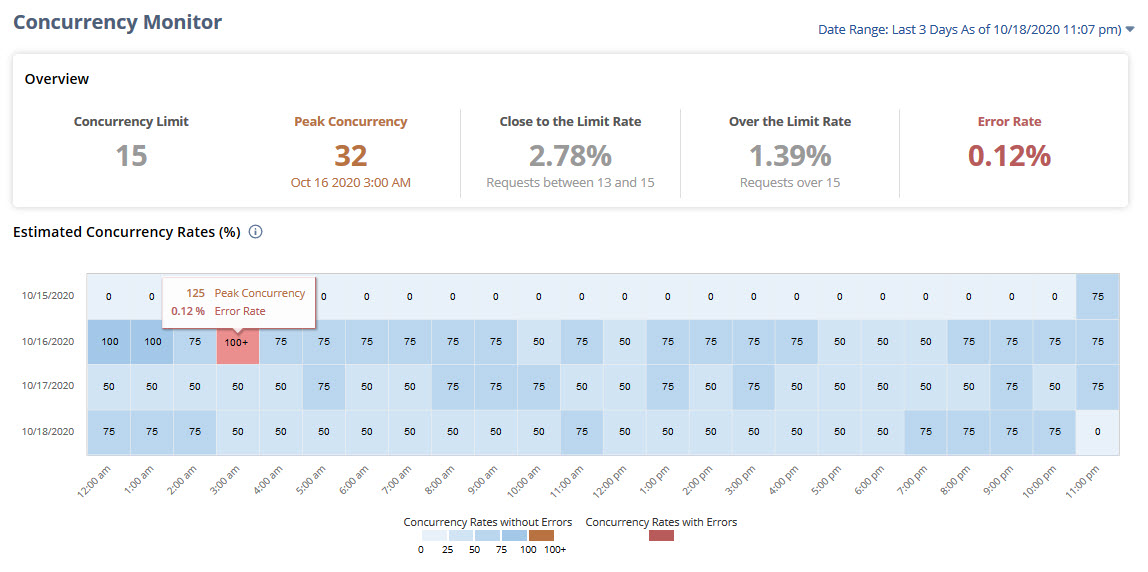This screenshot has width=1148, height=572.
Task: Select the 10/18/2020 12:00 am cell showing 75
Action: point(108,432)
